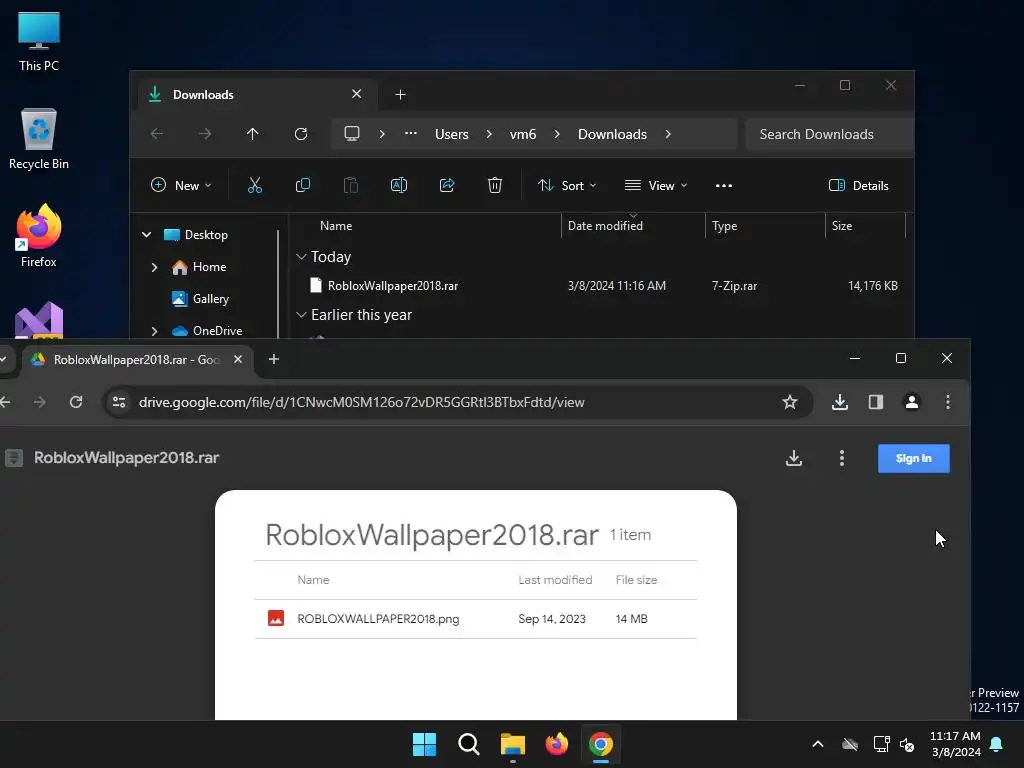Open ROBLOXWALLPAPER2018.png row in Drive preview
1024x768 pixels.
pyautogui.click(x=475, y=618)
